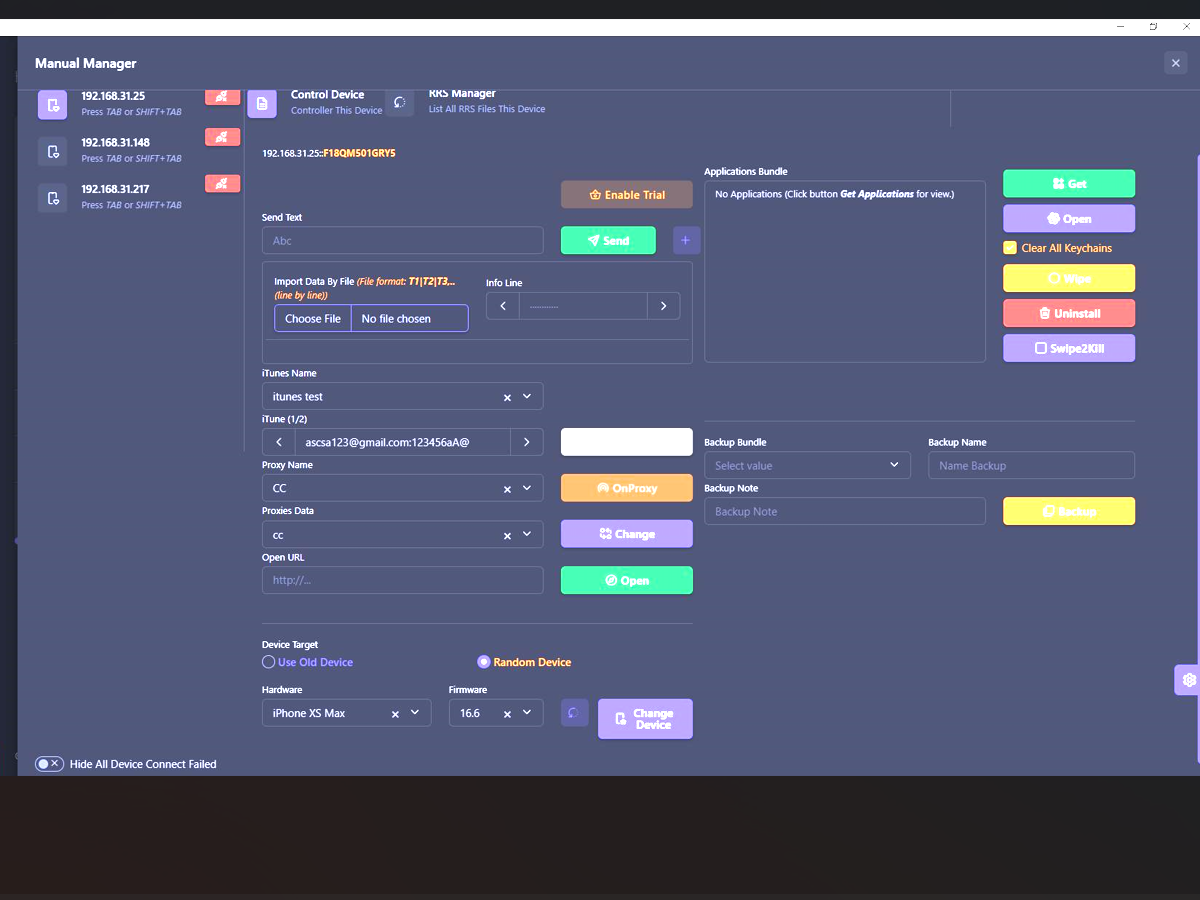1200x900 pixels.
Task: Select the Use Old Device radio option
Action: (x=268, y=662)
